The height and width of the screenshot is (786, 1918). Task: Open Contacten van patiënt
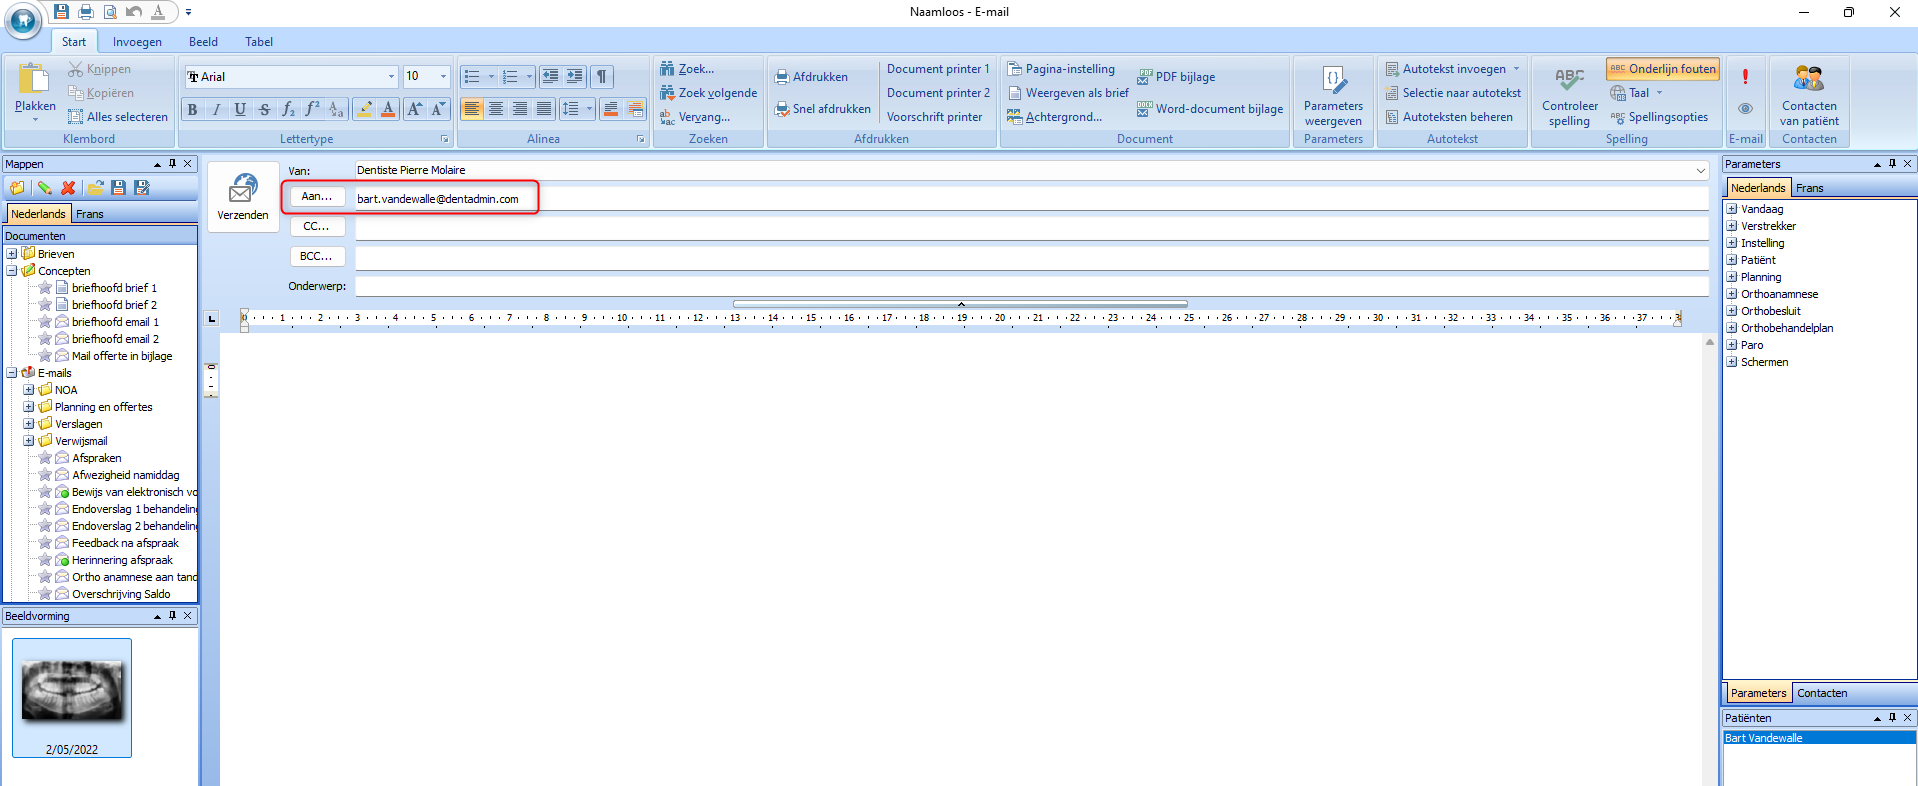(1808, 97)
